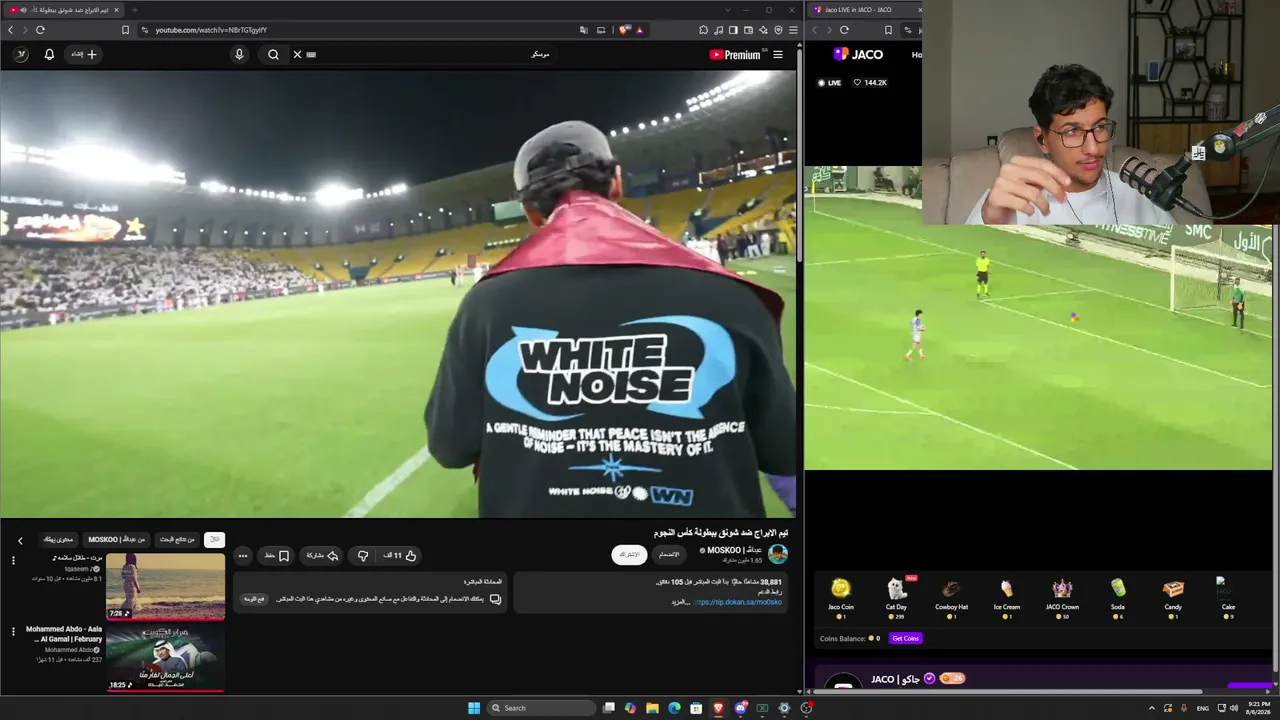Open the tip.dokan.sa link in description
The image size is (1280, 720).
tap(737, 602)
